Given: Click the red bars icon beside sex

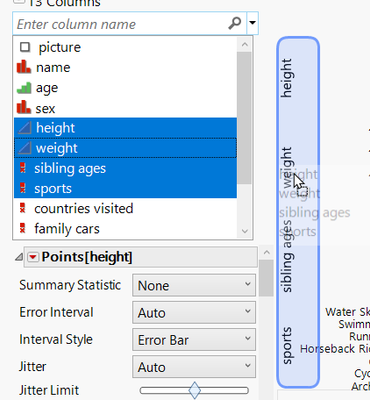Looking at the screenshot, I should pos(24,108).
